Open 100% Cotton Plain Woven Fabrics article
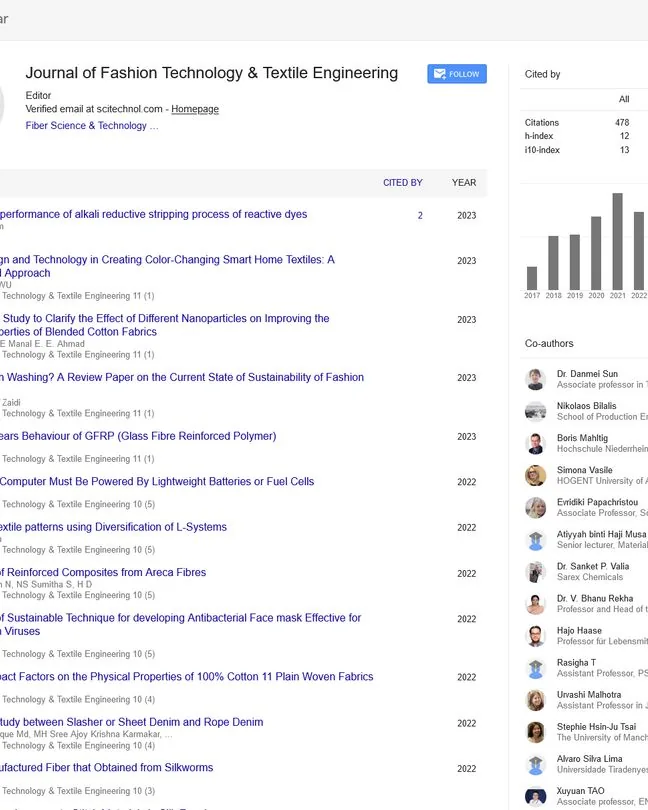 point(187,677)
